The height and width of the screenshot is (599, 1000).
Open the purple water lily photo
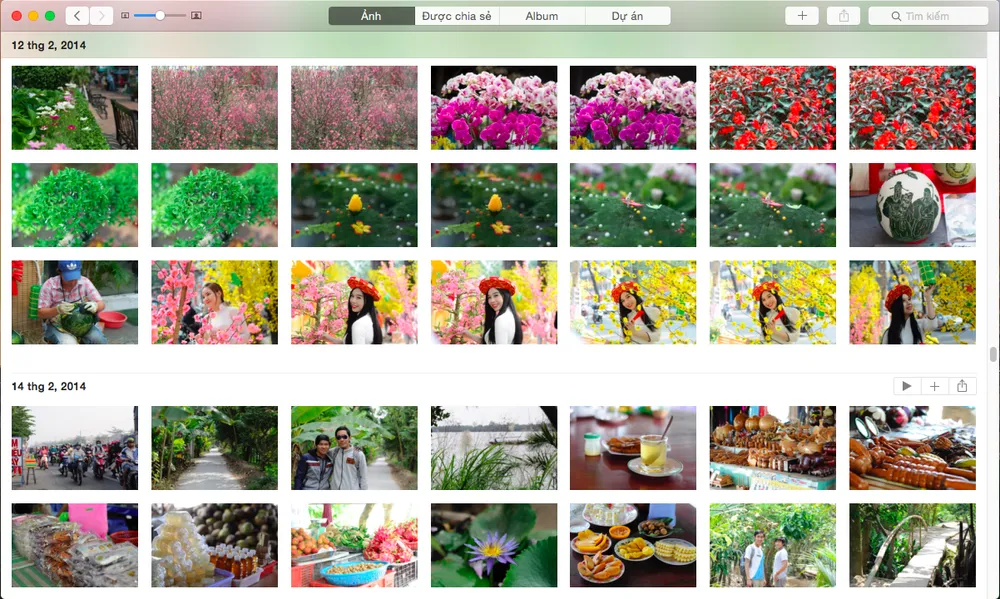(494, 545)
